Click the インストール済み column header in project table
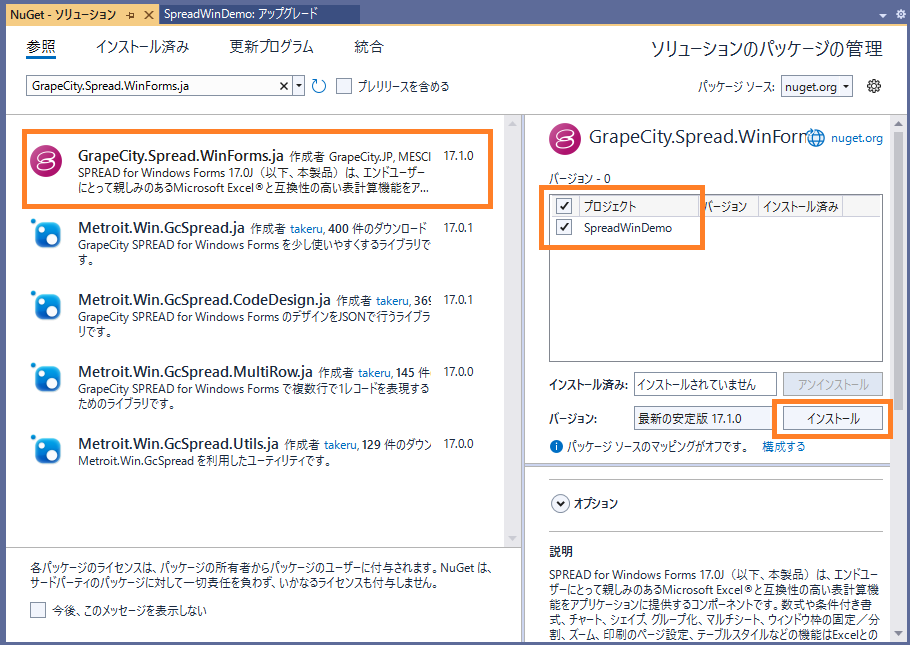The height and width of the screenshot is (645, 910). 800,206
